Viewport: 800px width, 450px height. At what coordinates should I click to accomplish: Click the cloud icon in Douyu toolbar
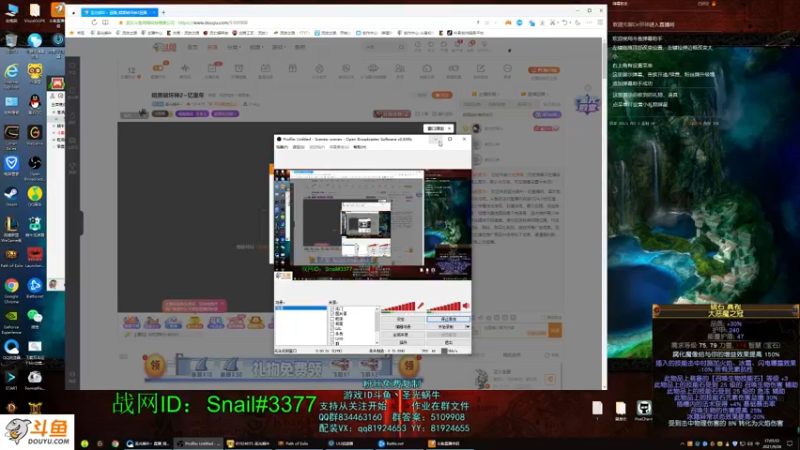373,68
